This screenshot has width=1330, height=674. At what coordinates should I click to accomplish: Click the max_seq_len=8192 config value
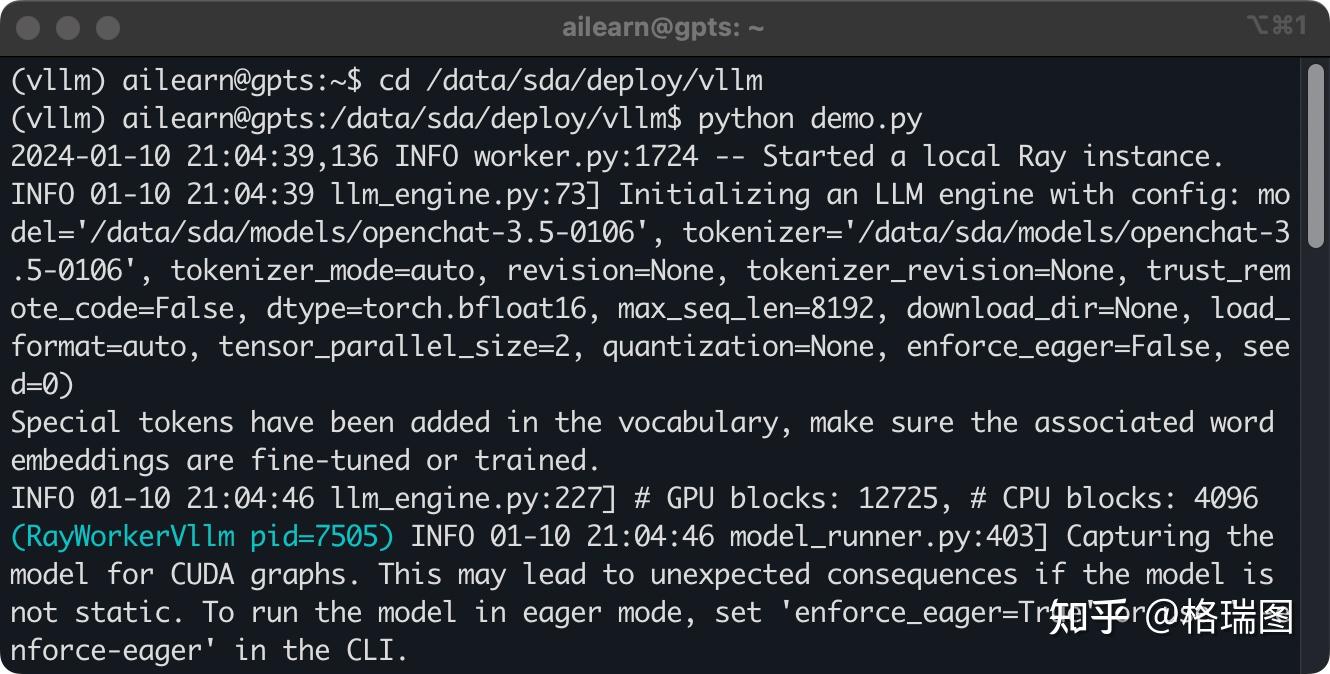pos(746,309)
